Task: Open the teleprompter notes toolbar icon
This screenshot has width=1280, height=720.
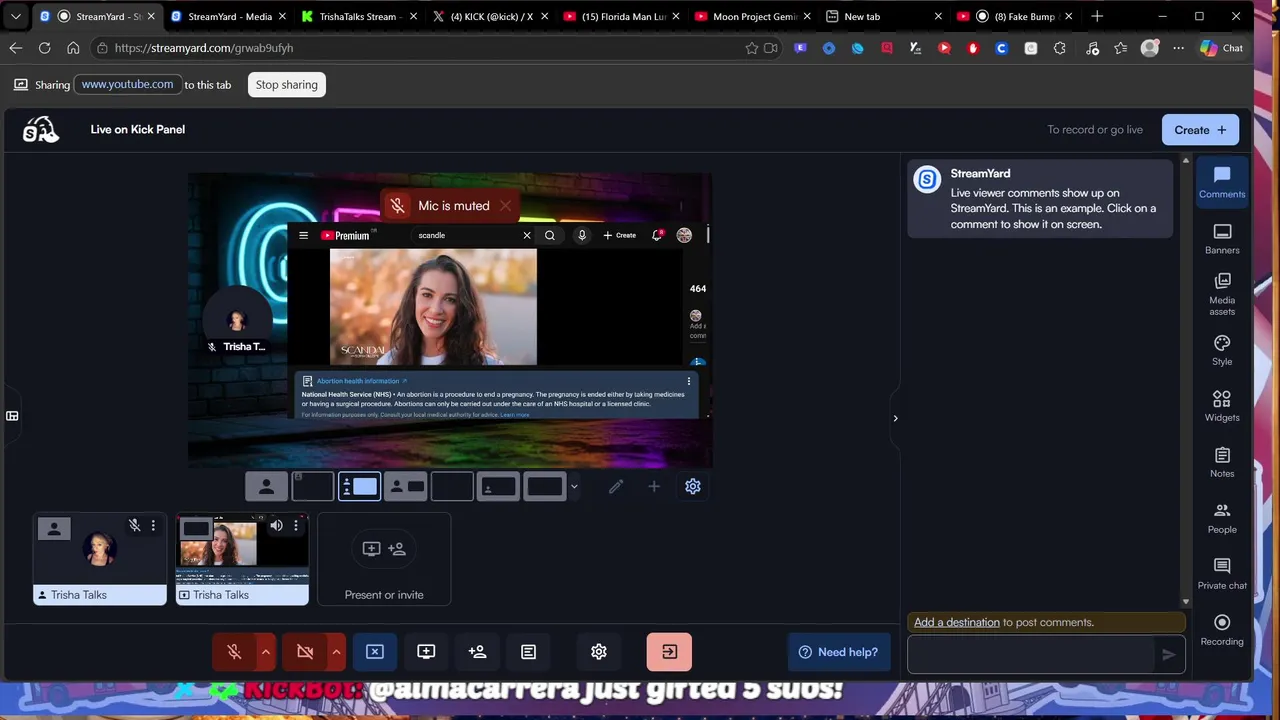Action: [528, 652]
